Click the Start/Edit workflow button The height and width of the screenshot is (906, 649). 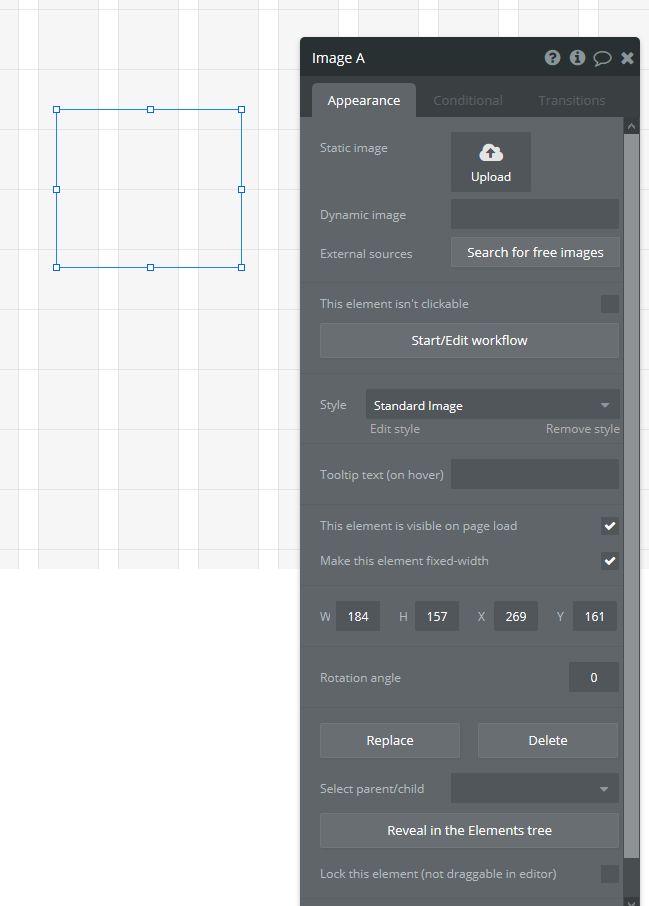tap(469, 340)
